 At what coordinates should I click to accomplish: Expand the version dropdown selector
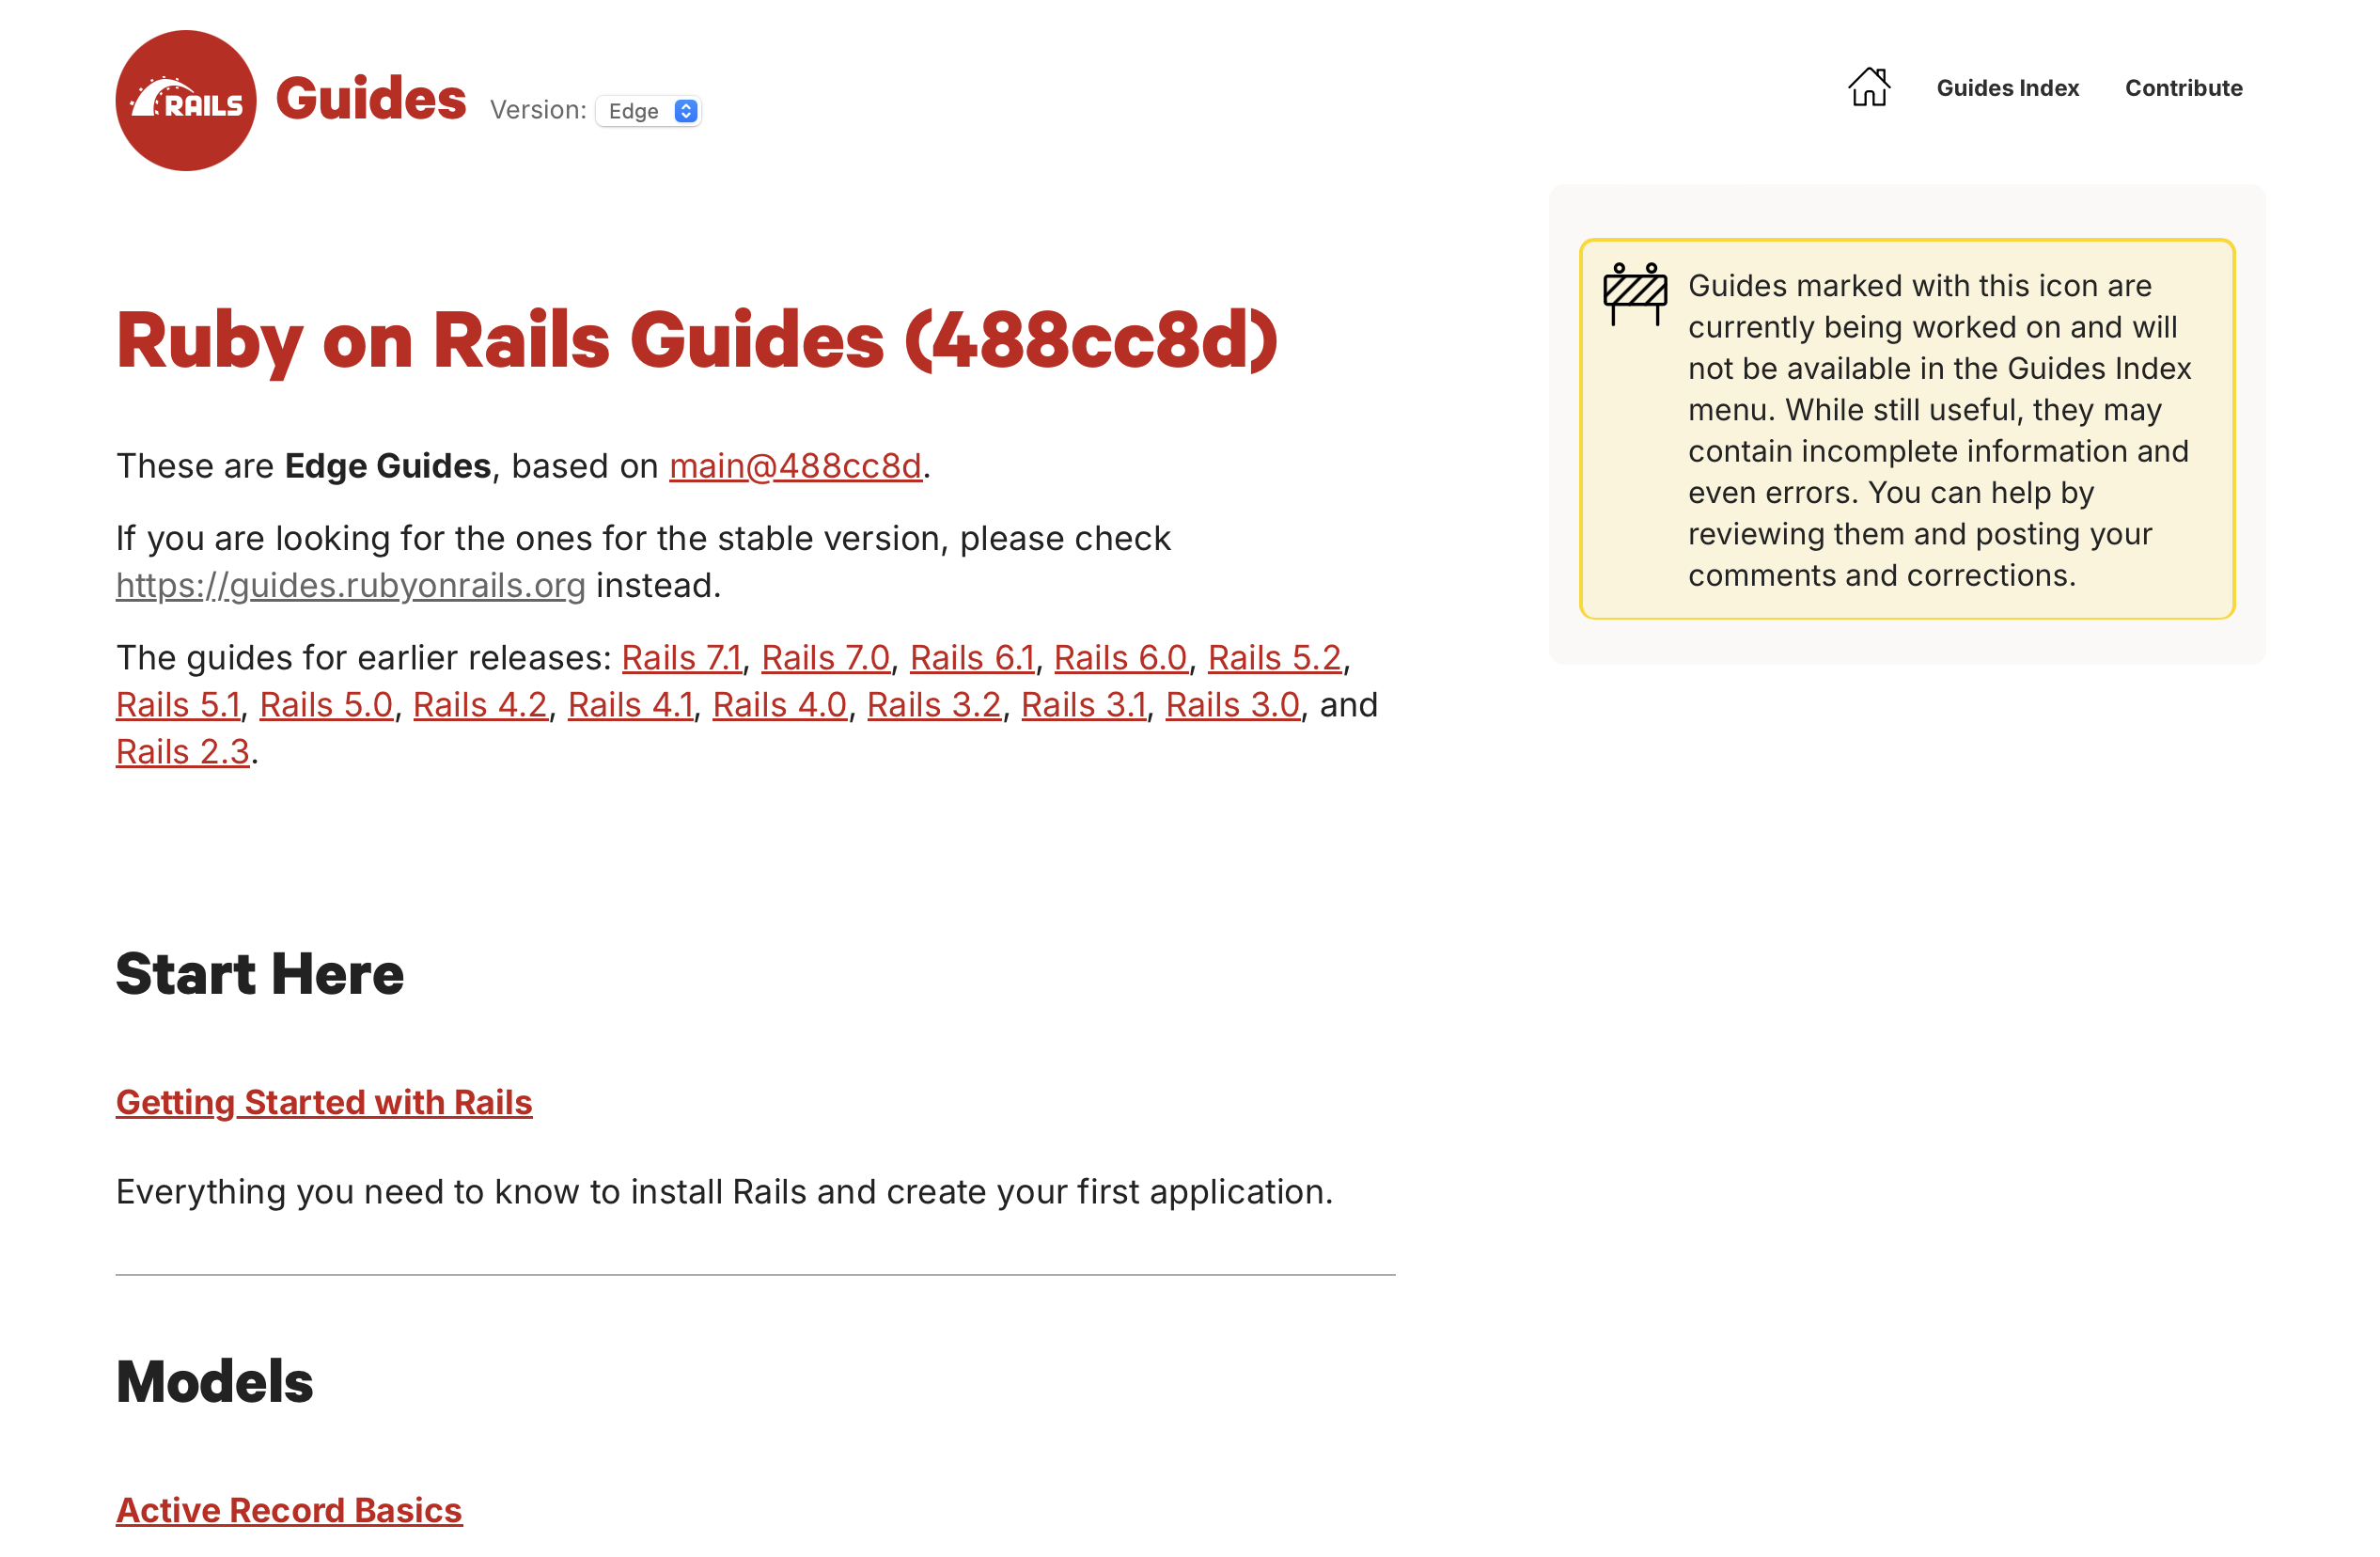click(651, 109)
